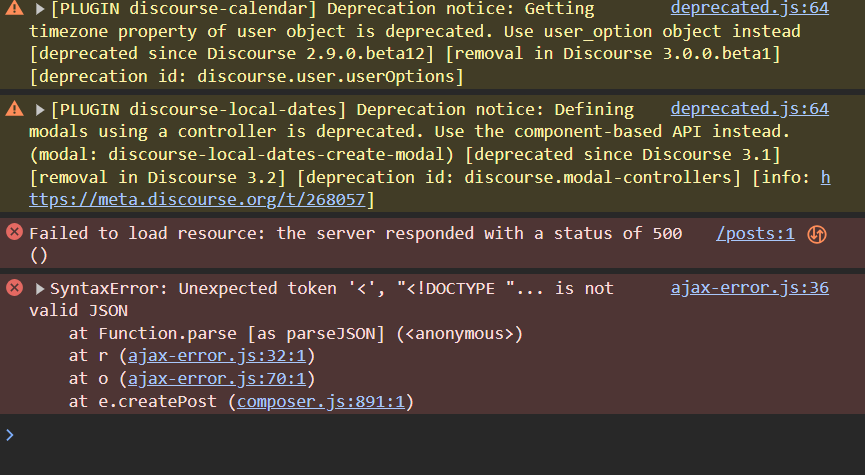Open deprecated.js:64 link in local-dates warning
Screen dimensions: 865x475
pyautogui.click(x=750, y=109)
